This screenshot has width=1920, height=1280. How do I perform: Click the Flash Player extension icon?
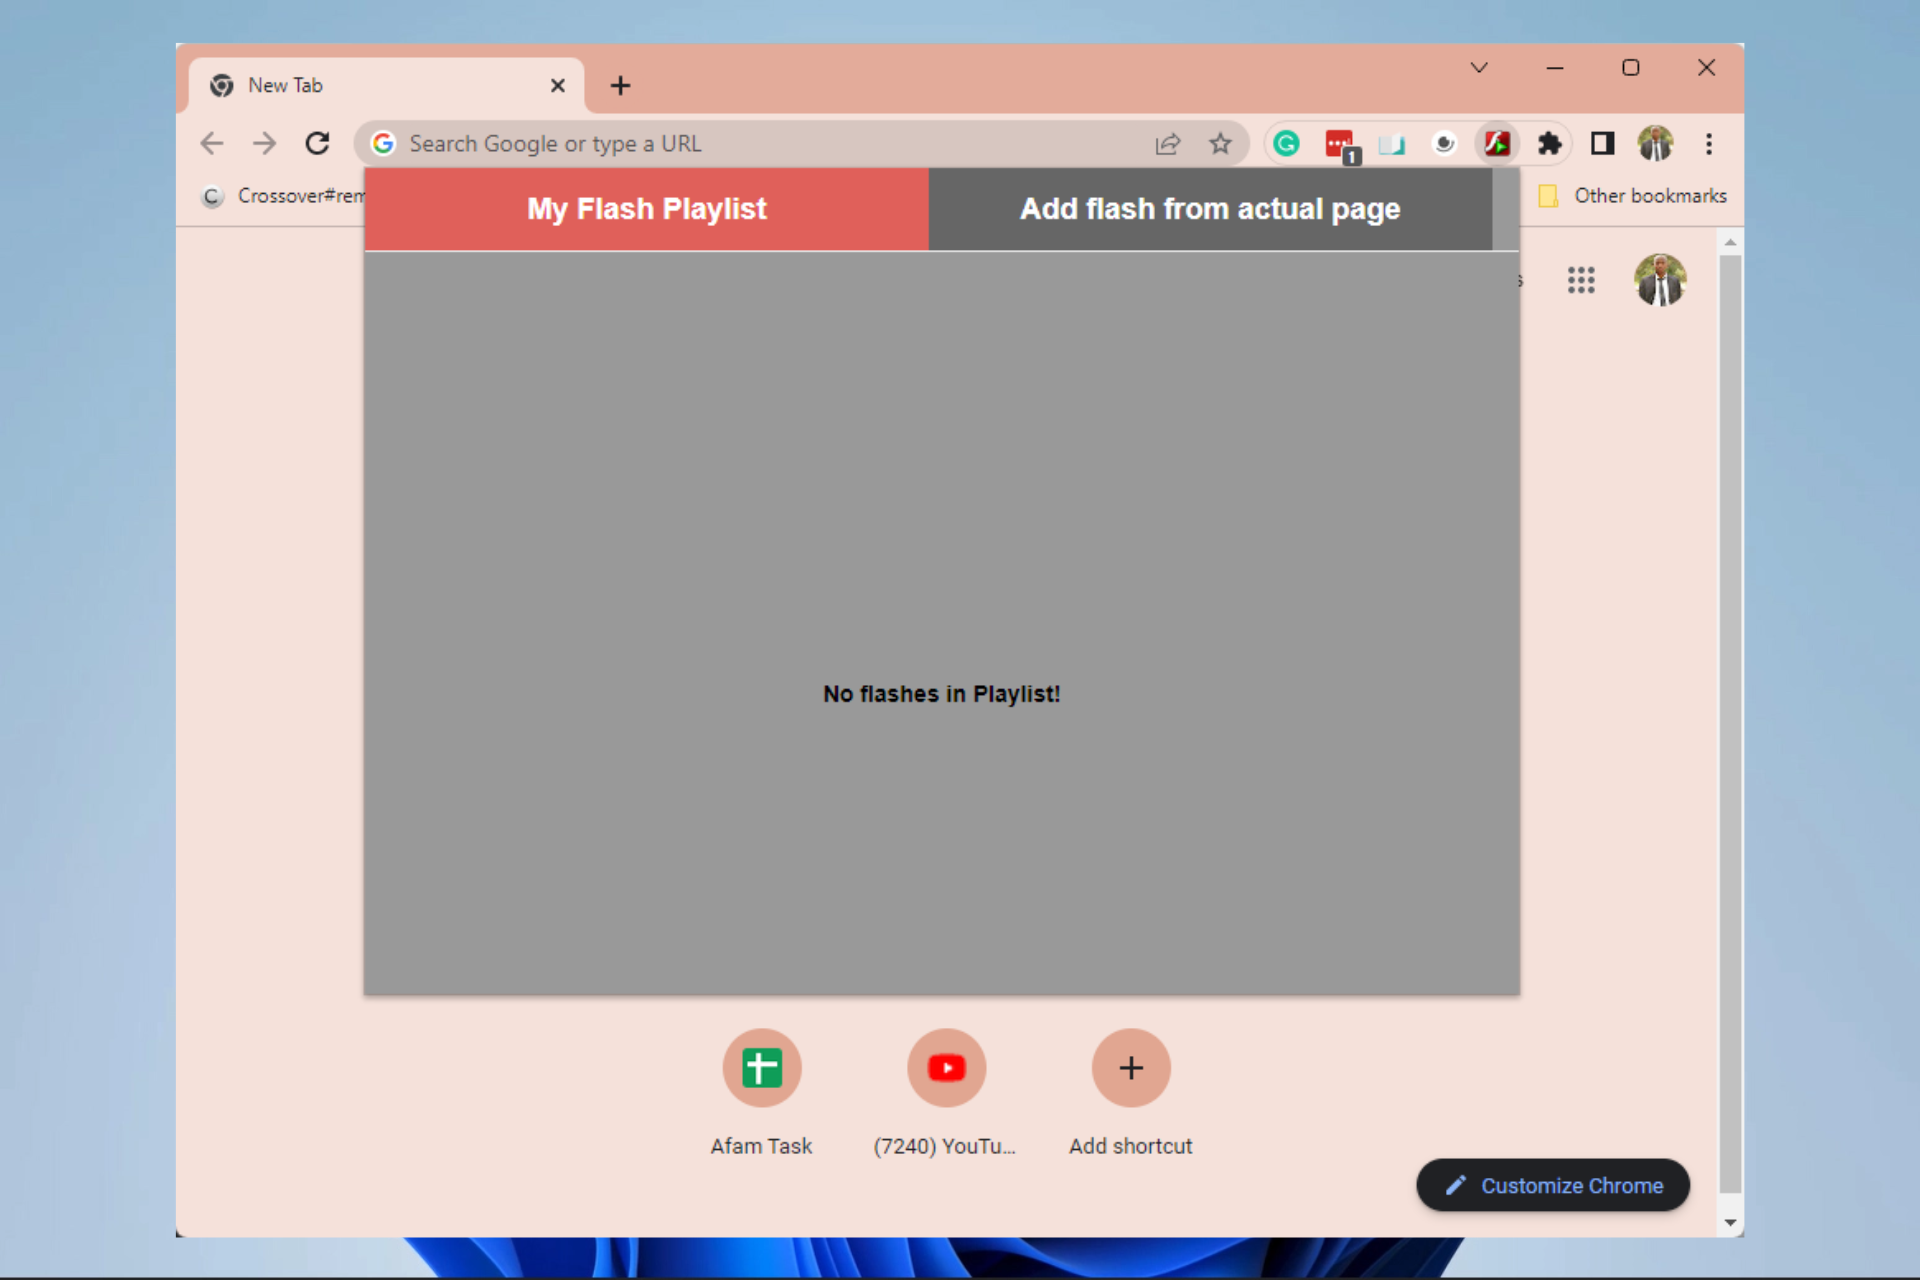tap(1496, 144)
